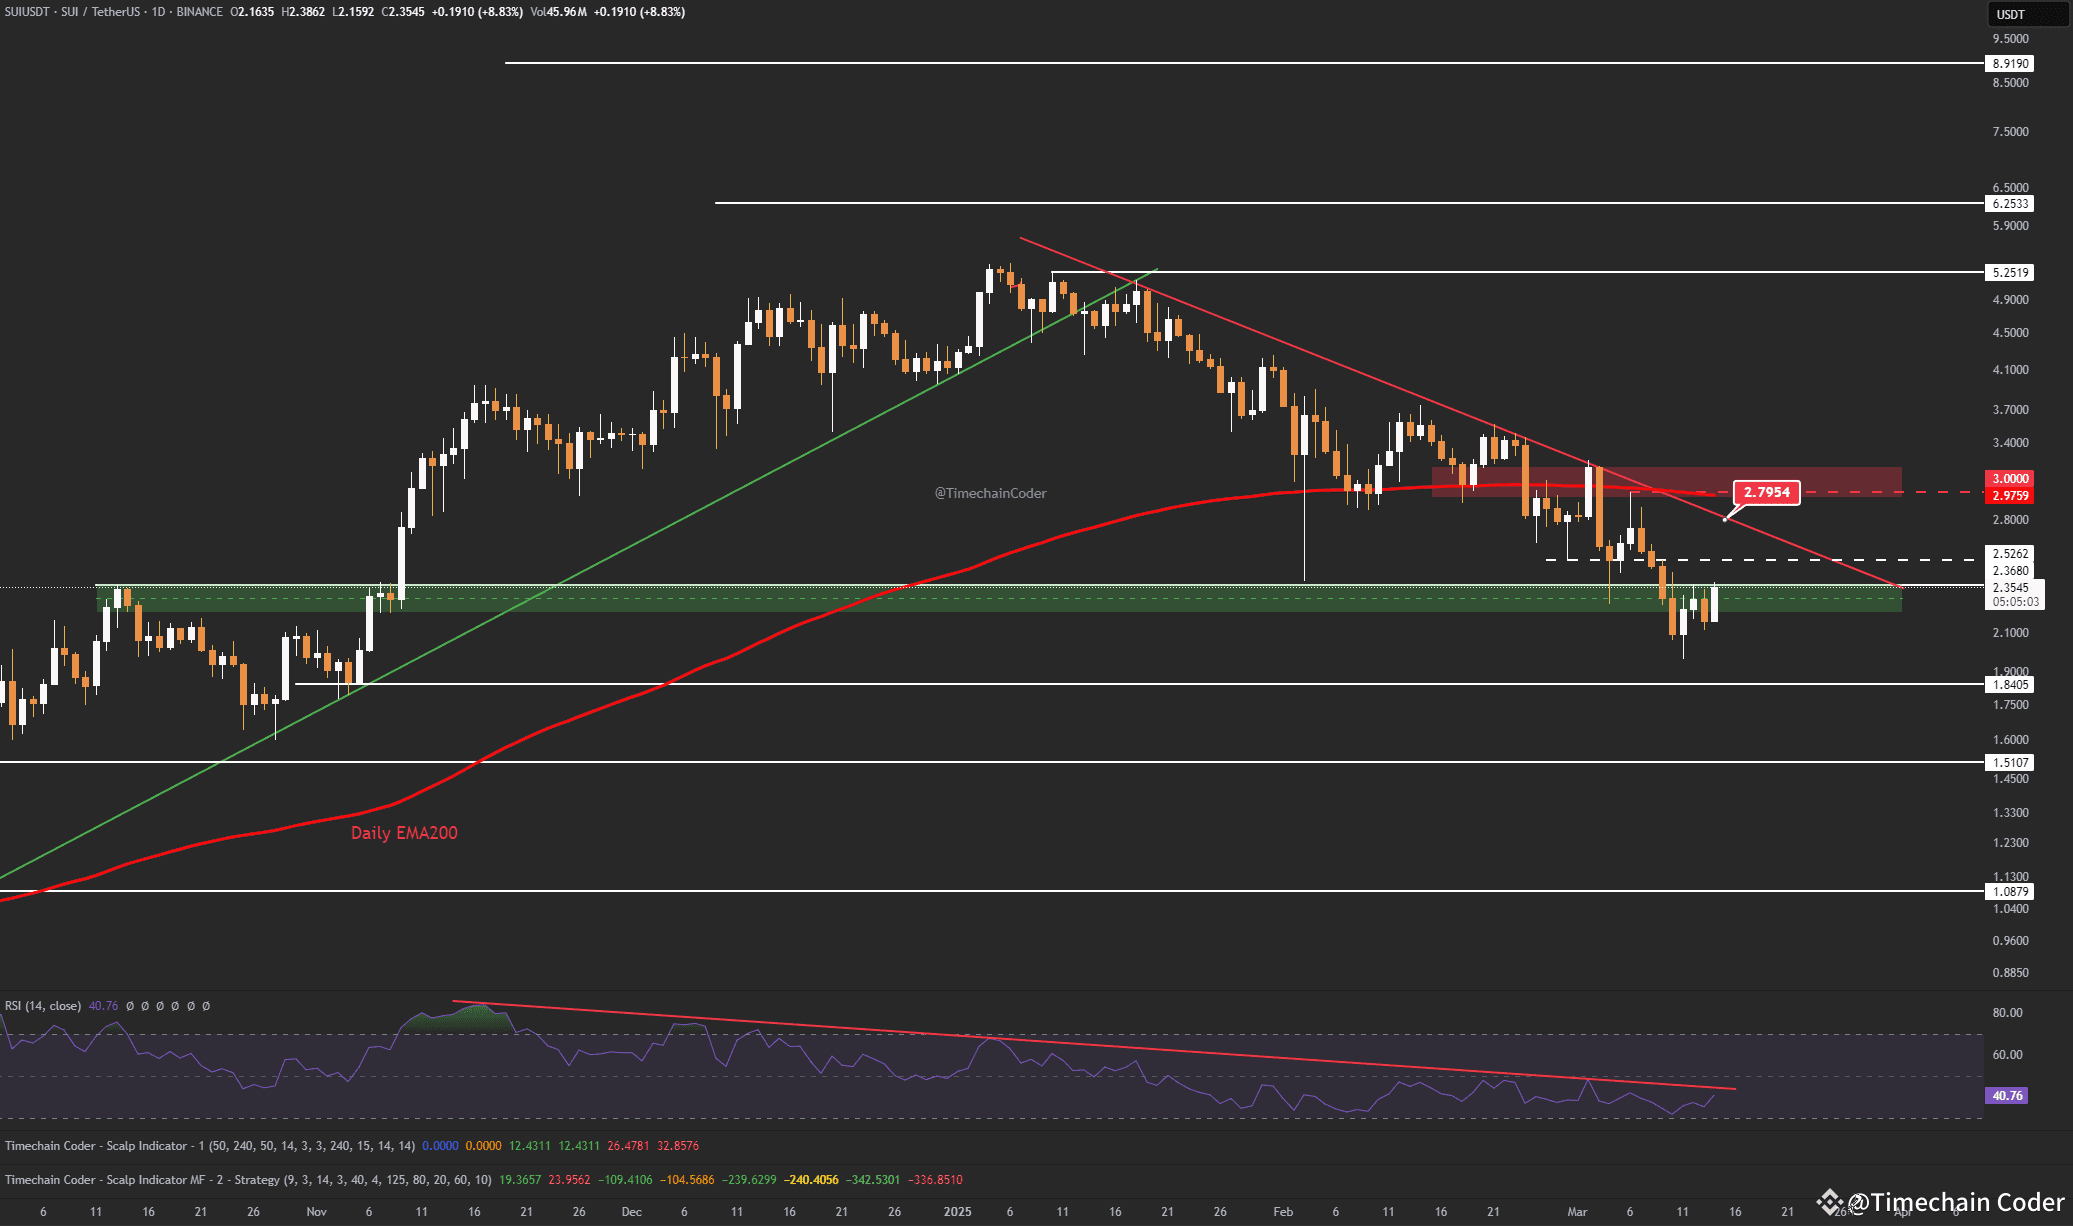Image resolution: width=2073 pixels, height=1226 pixels.
Task: Click the 2025 label on time axis
Action: point(958,1212)
